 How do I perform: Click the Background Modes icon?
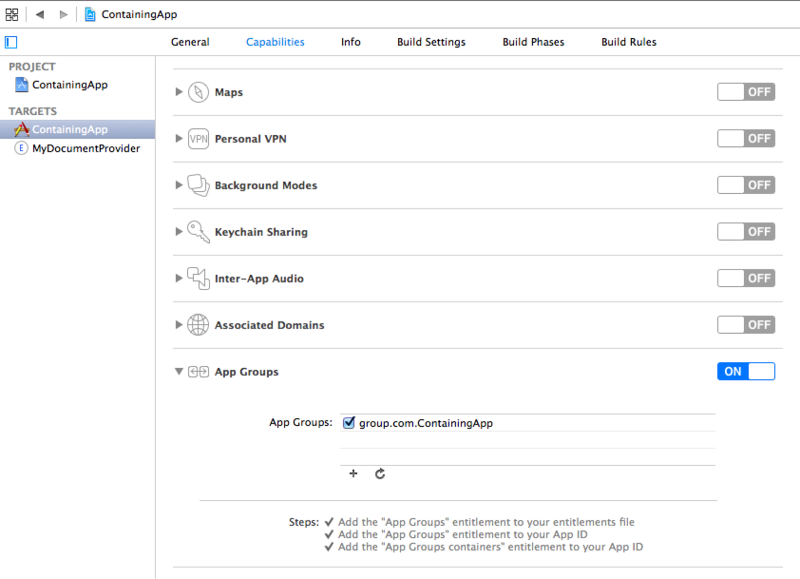198,185
